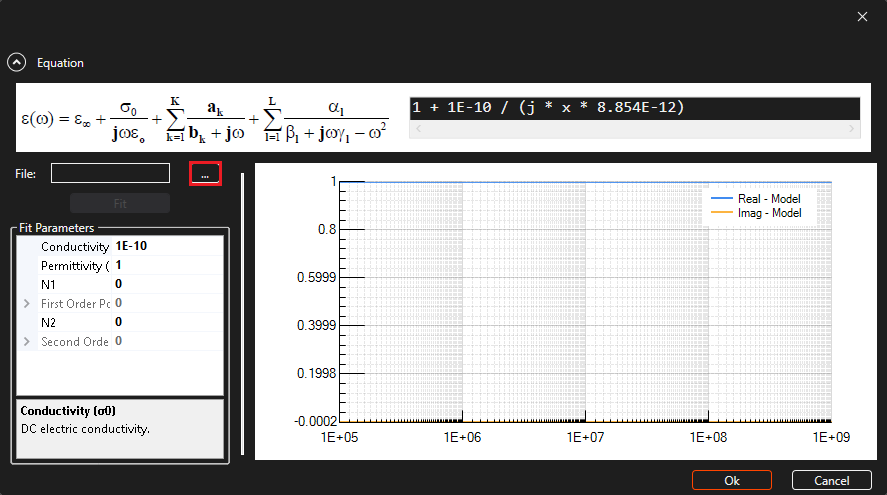Click the Fit Parameters group title

[x=57, y=228]
